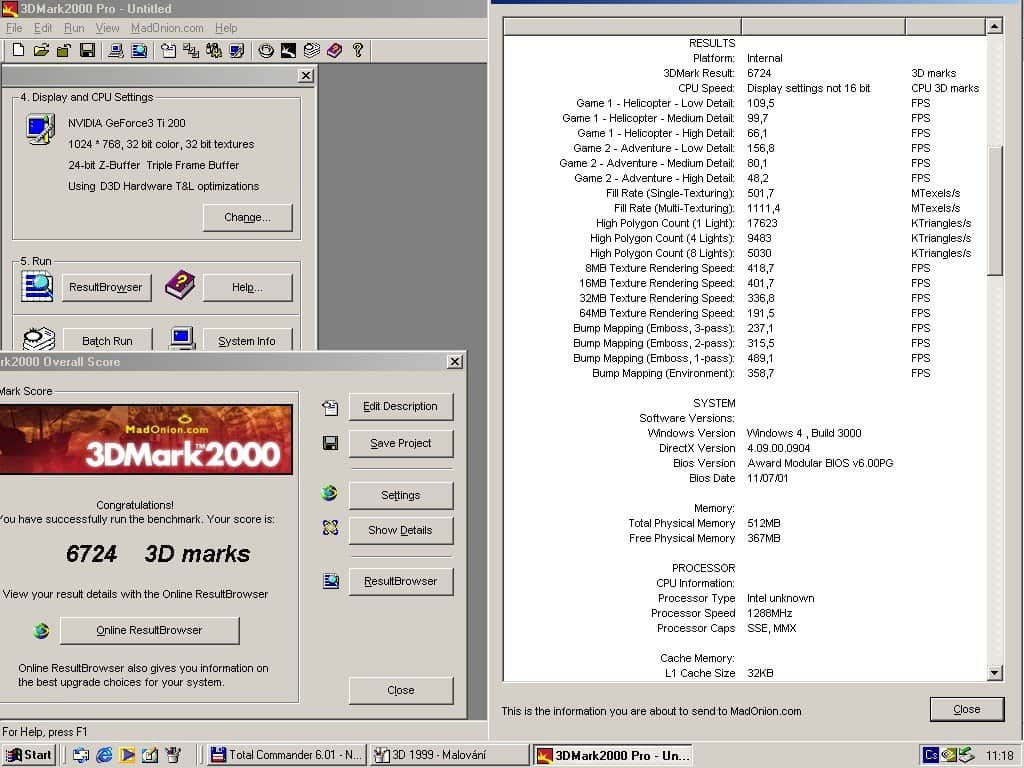
Task: Click the Show Details button
Action: tap(400, 530)
